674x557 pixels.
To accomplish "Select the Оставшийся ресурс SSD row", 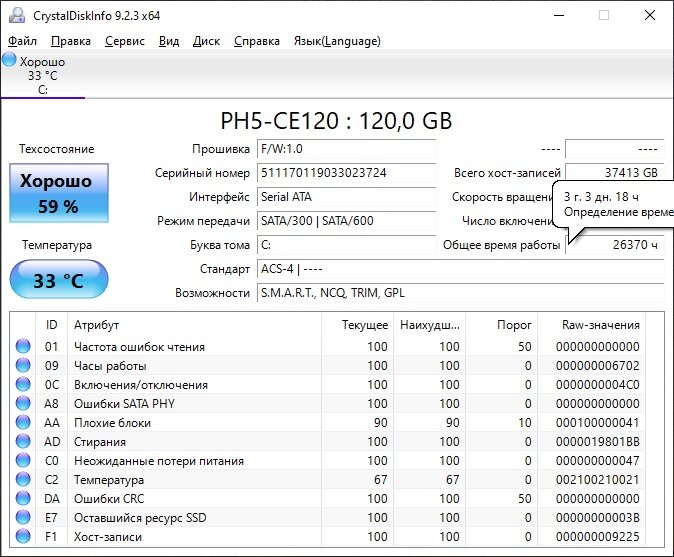I will (328, 517).
